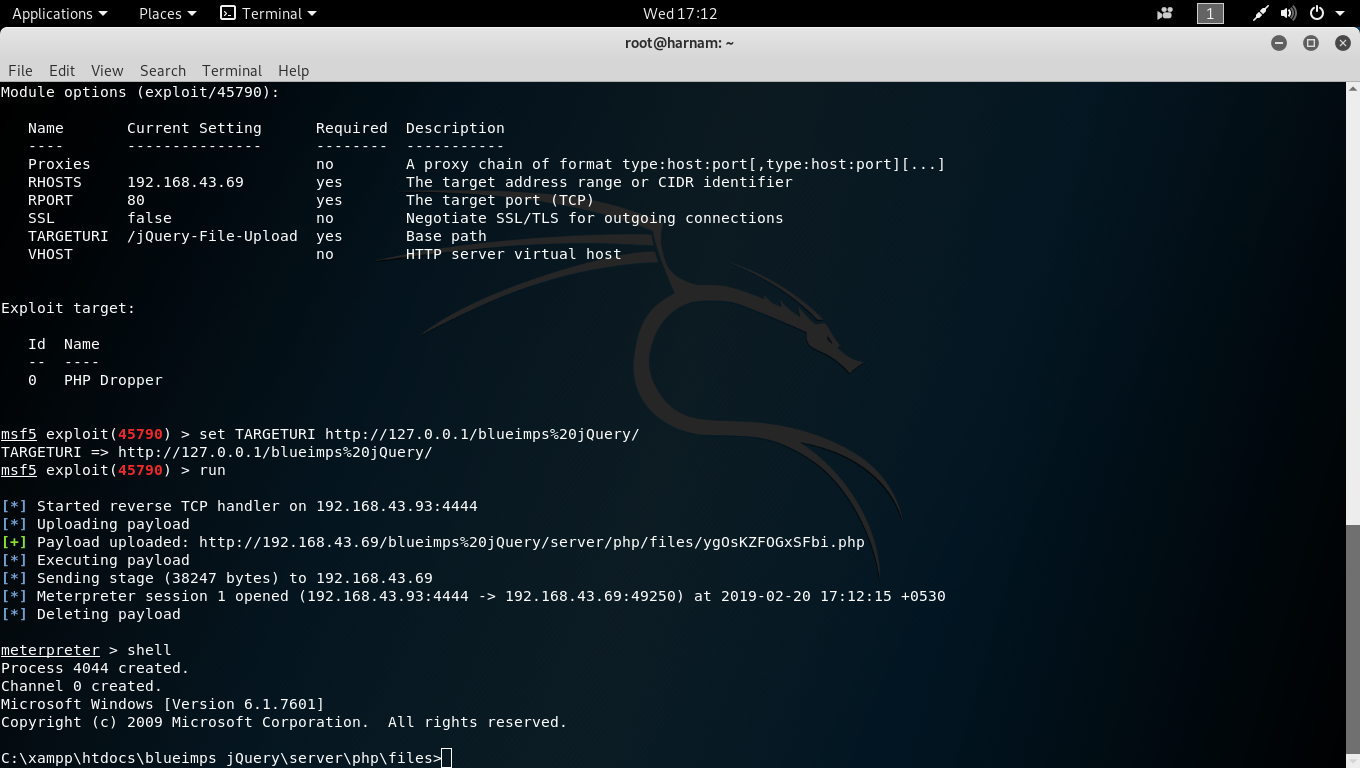Click the 'Channel 0 created.' line
The width and height of the screenshot is (1360, 768).
(81, 686)
